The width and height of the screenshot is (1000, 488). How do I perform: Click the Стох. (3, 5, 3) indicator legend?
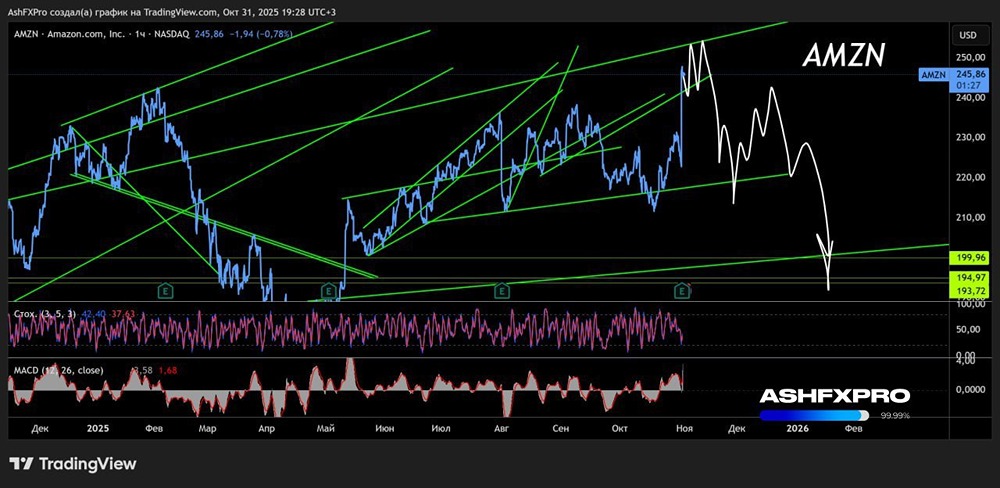[x=47, y=313]
